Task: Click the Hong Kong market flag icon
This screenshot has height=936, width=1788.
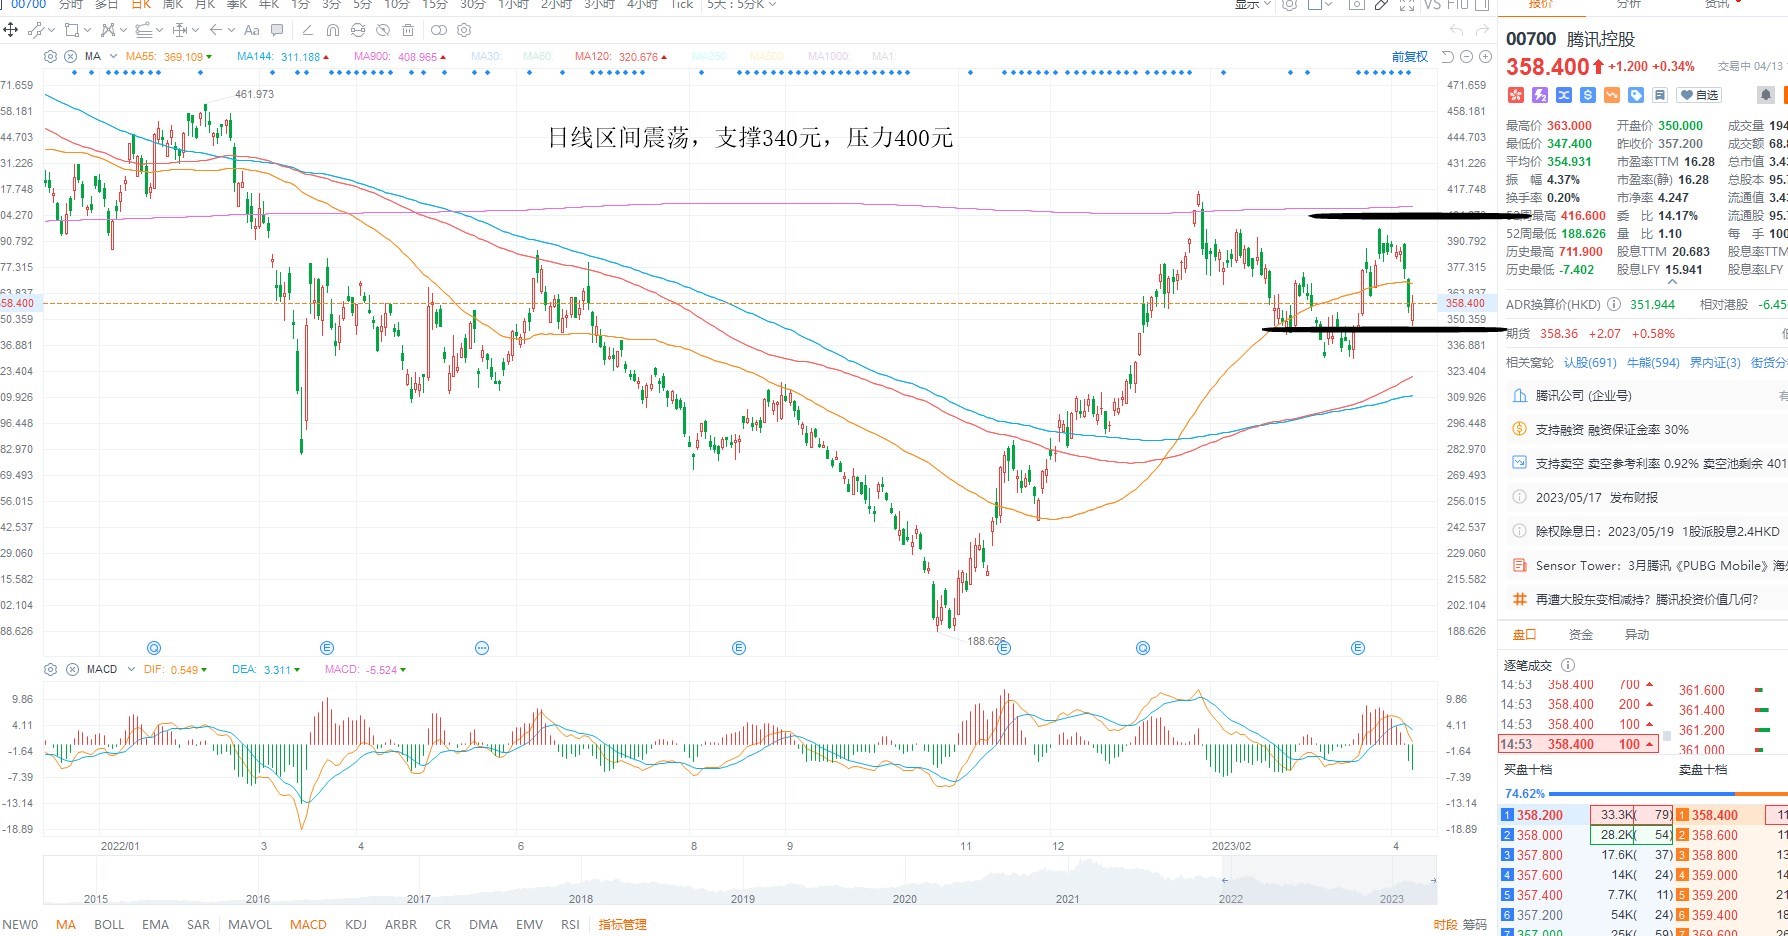Action: [1515, 95]
